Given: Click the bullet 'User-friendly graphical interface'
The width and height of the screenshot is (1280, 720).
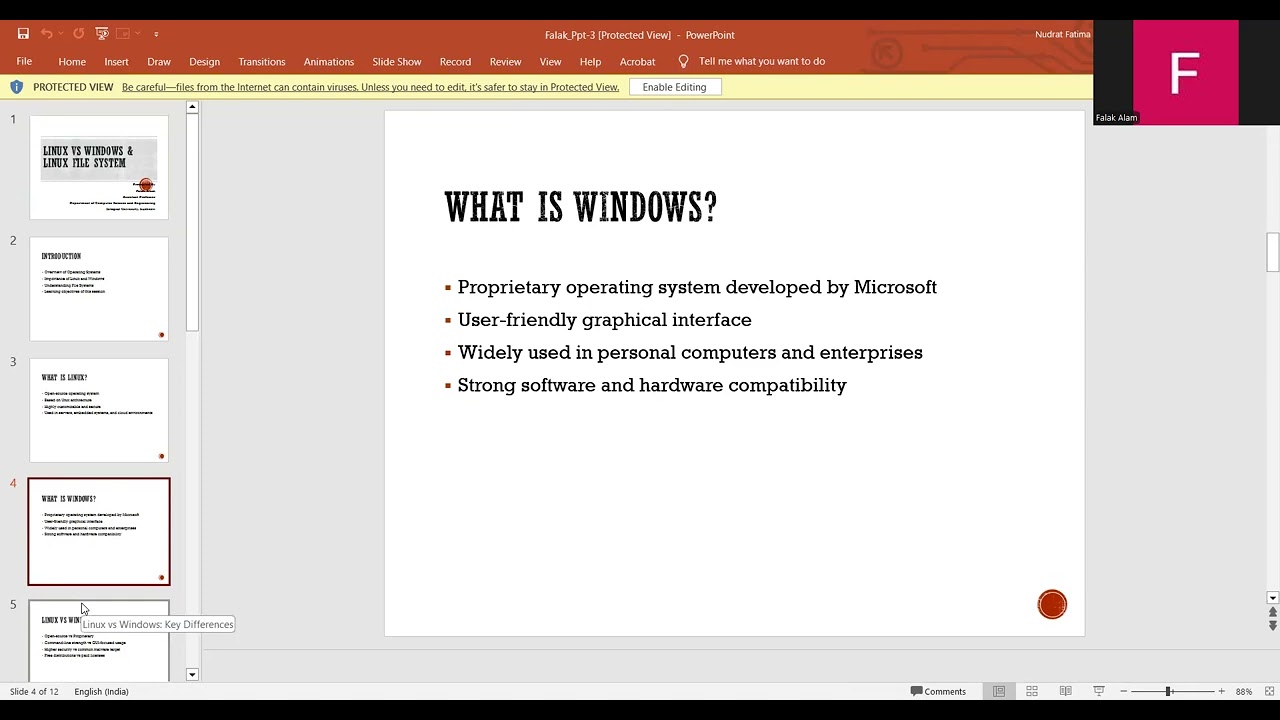Looking at the screenshot, I should pos(604,320).
